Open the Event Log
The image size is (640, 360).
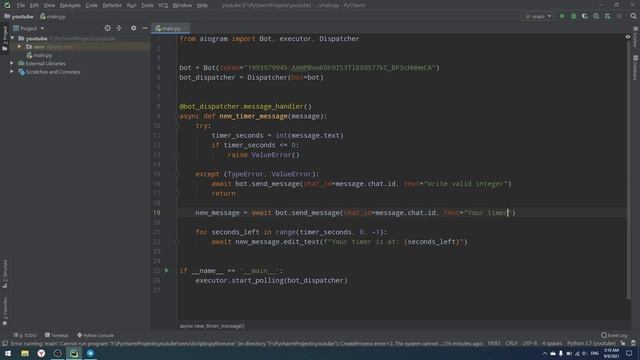pyautogui.click(x=614, y=335)
